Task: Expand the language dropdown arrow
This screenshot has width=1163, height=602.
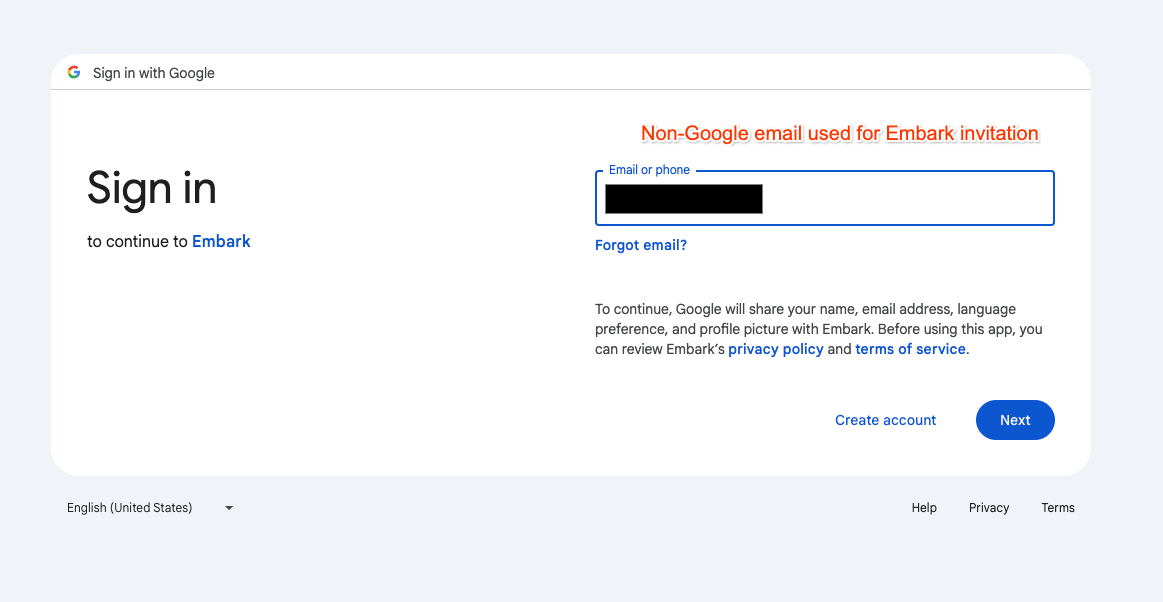Action: (x=229, y=508)
